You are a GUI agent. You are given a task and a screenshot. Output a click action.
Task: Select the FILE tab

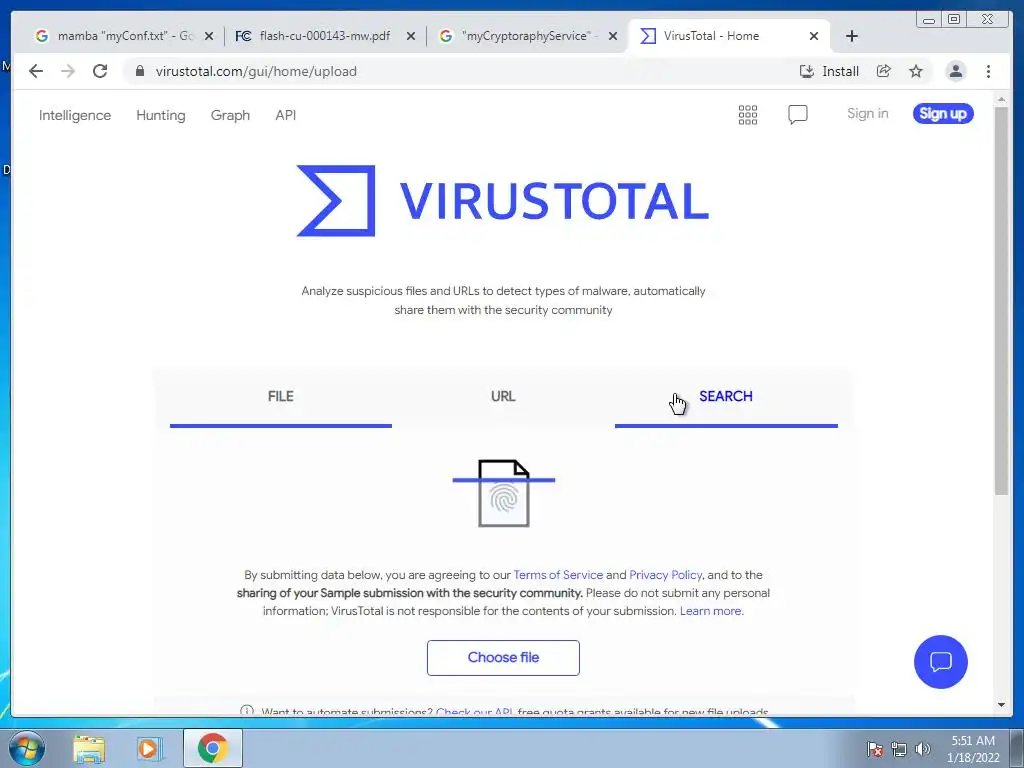(x=281, y=398)
